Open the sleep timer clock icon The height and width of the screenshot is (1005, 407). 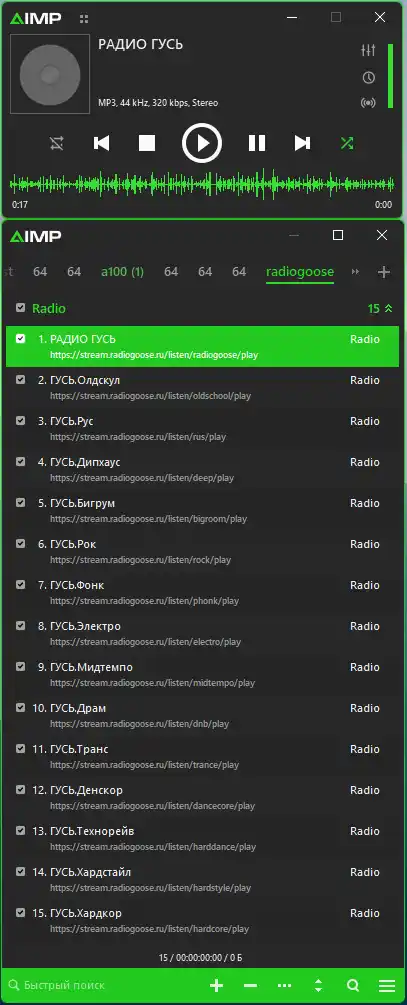coord(368,78)
